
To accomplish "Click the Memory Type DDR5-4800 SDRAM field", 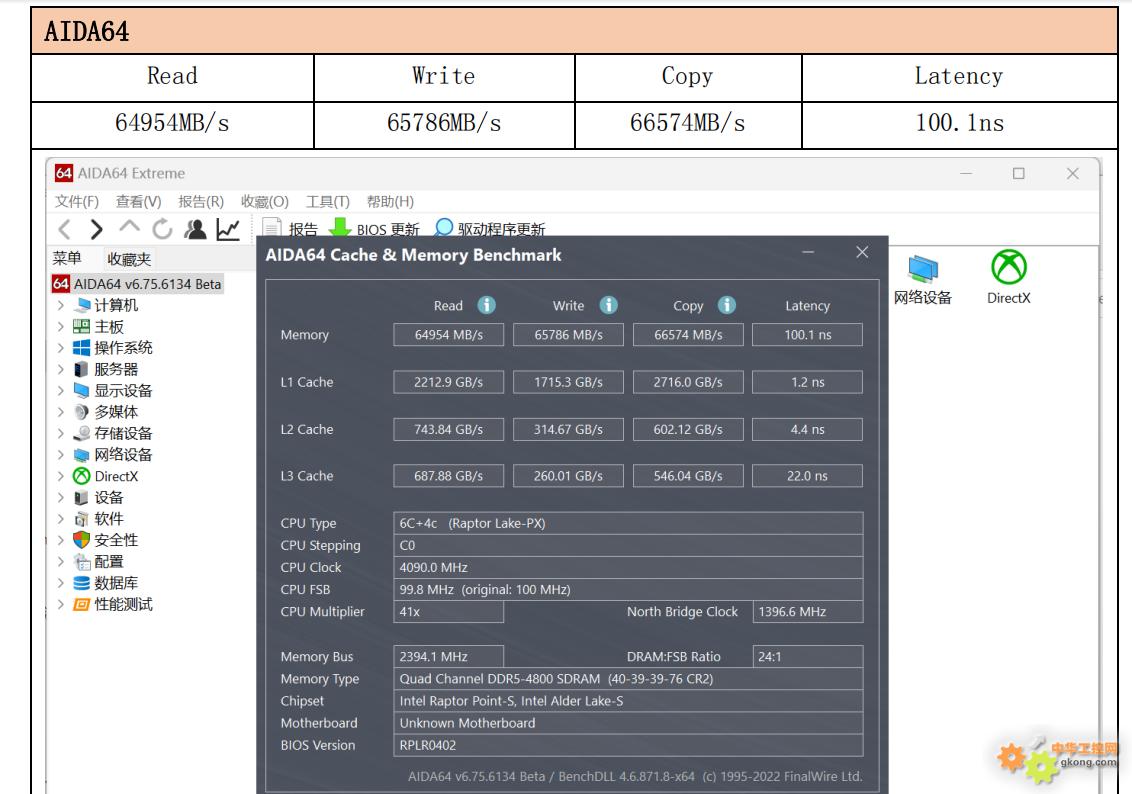I will 628,679.
